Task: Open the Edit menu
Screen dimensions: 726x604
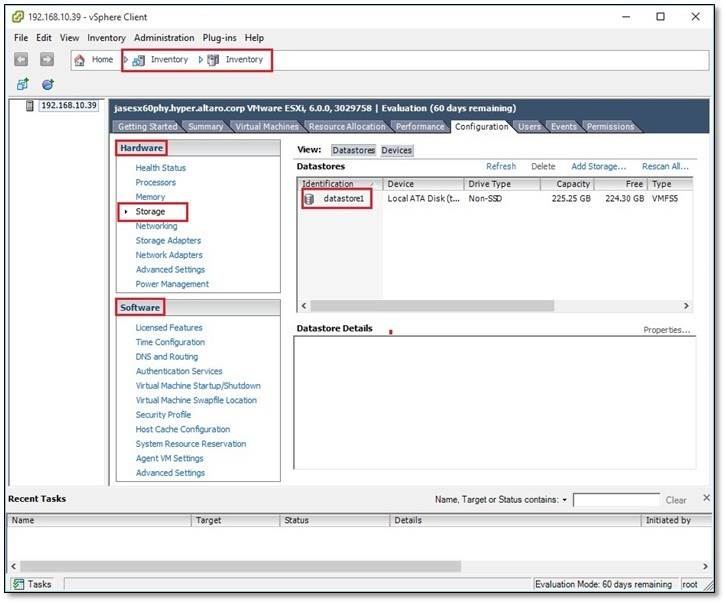Action: (x=44, y=38)
